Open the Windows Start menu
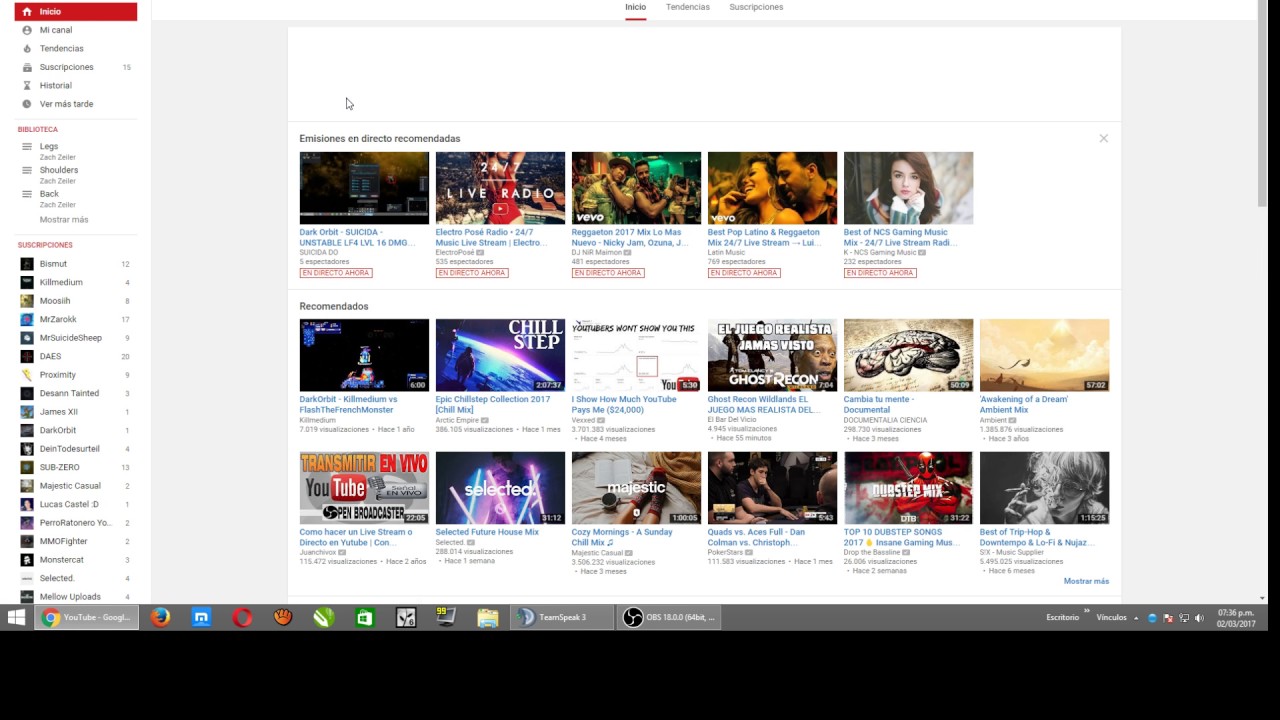The image size is (1280, 720). coord(16,617)
